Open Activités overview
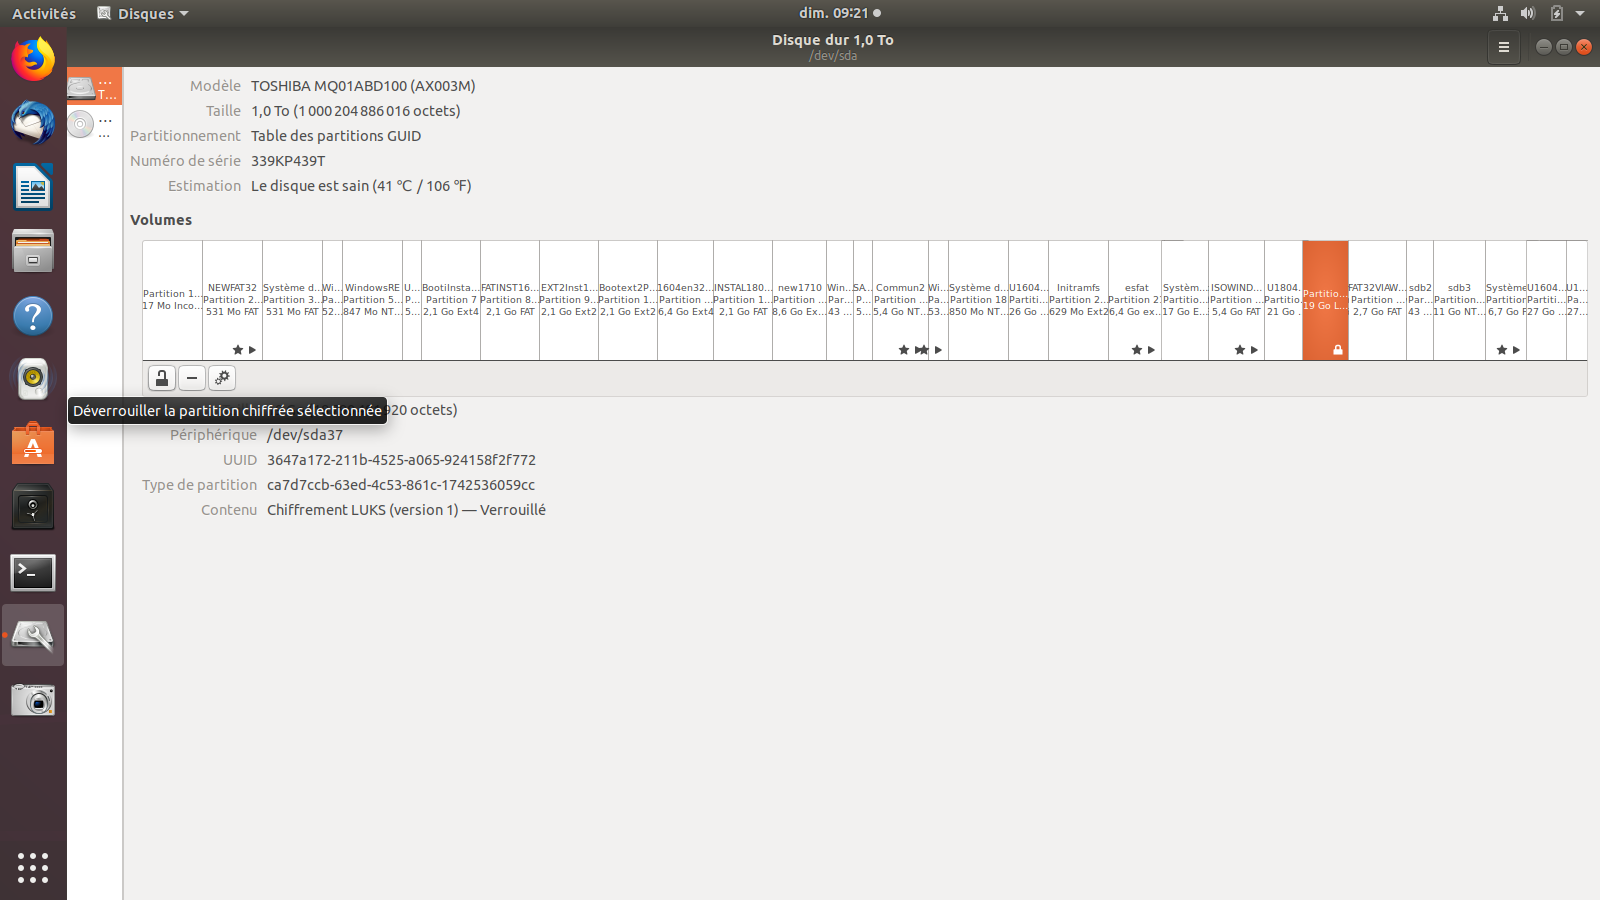This screenshot has width=1600, height=900. (x=44, y=13)
